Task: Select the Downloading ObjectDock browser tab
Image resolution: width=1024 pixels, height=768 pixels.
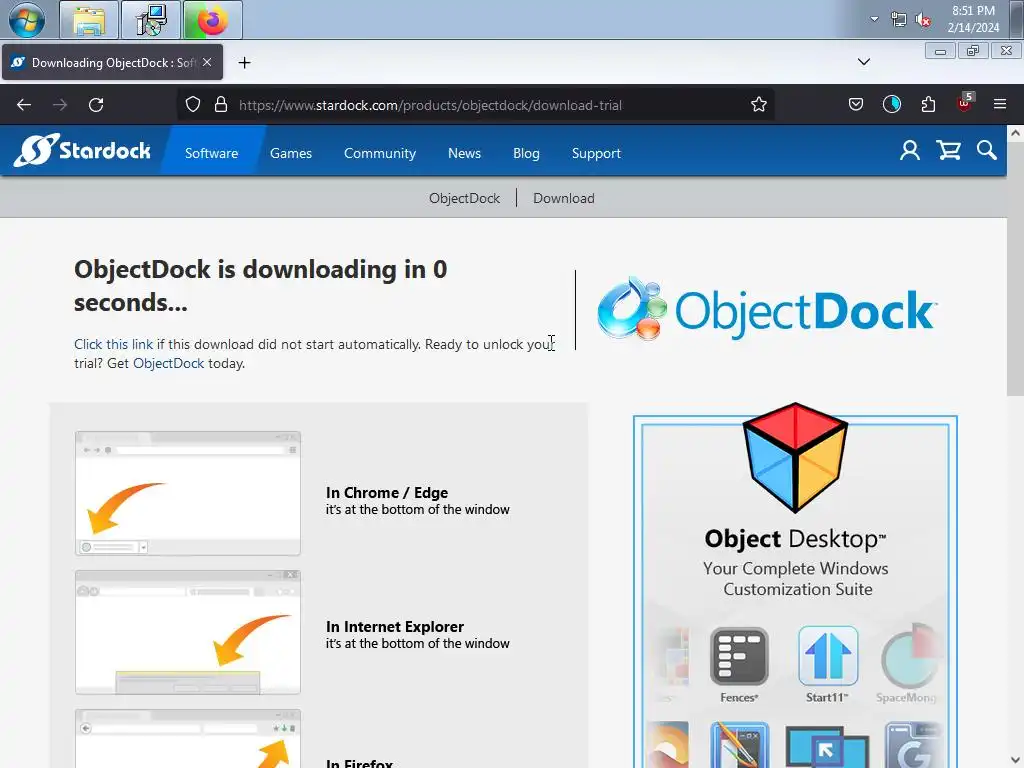Action: coord(112,62)
